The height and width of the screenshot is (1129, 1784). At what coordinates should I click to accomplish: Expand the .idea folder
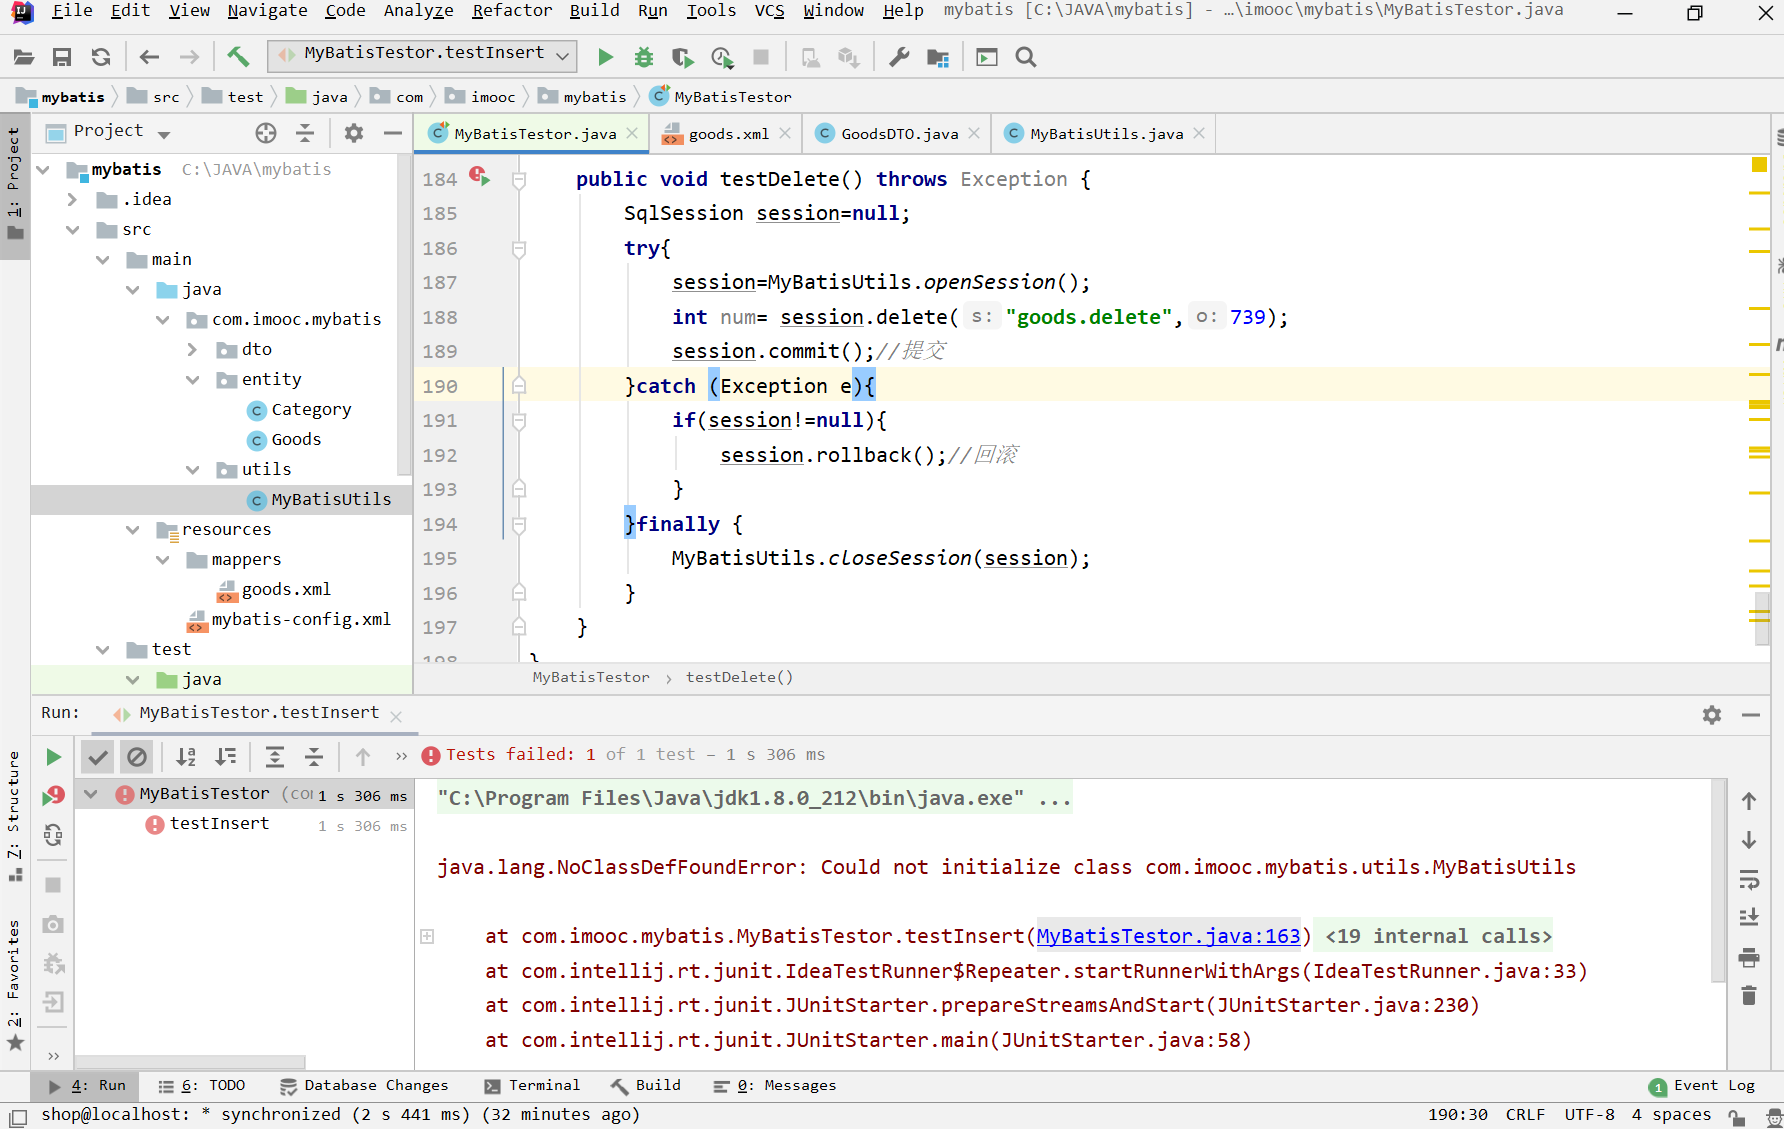pyautogui.click(x=72, y=199)
